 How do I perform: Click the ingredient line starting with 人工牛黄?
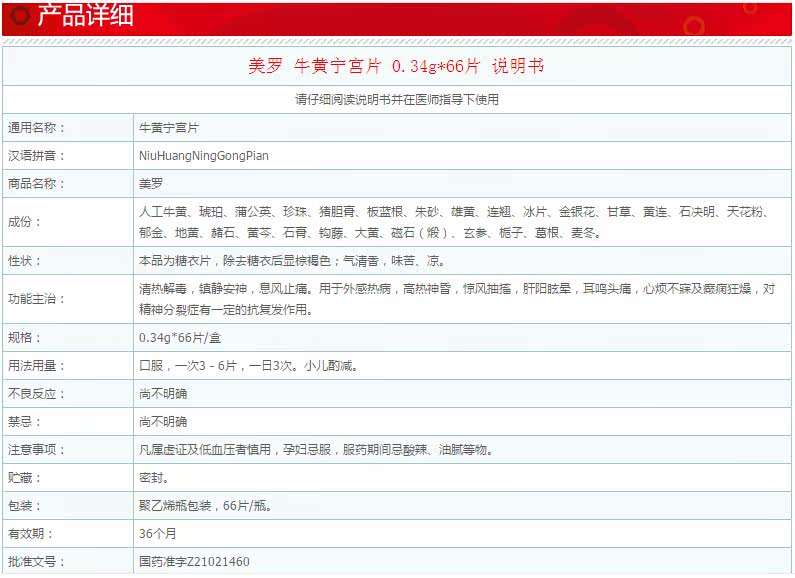455,211
